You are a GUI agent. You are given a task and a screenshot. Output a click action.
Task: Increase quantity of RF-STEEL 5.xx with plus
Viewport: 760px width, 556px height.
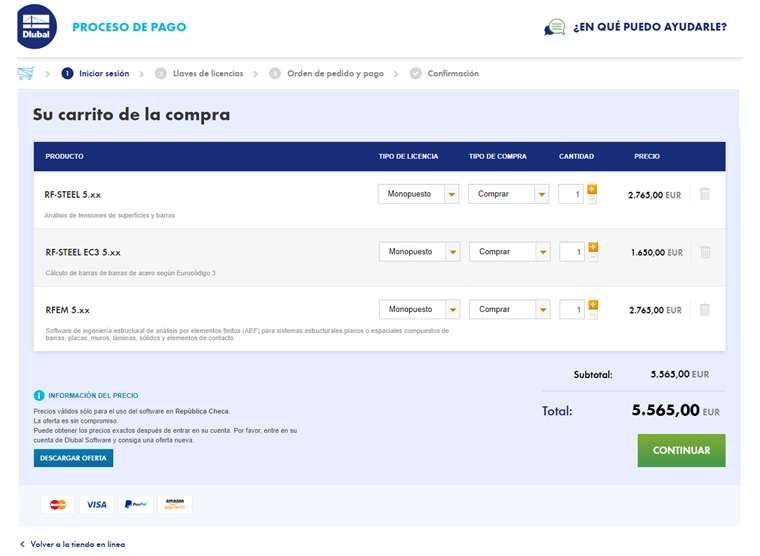pos(592,189)
